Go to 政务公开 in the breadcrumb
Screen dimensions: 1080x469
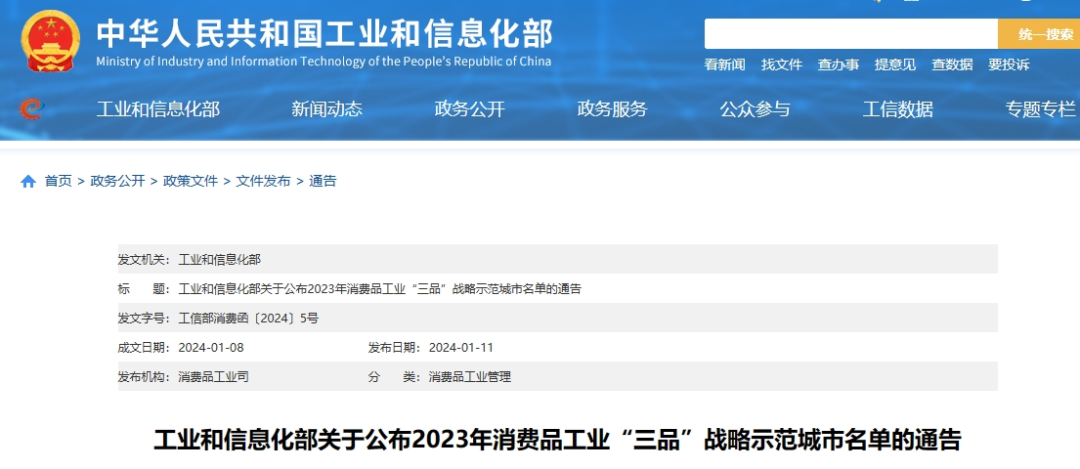tap(118, 181)
